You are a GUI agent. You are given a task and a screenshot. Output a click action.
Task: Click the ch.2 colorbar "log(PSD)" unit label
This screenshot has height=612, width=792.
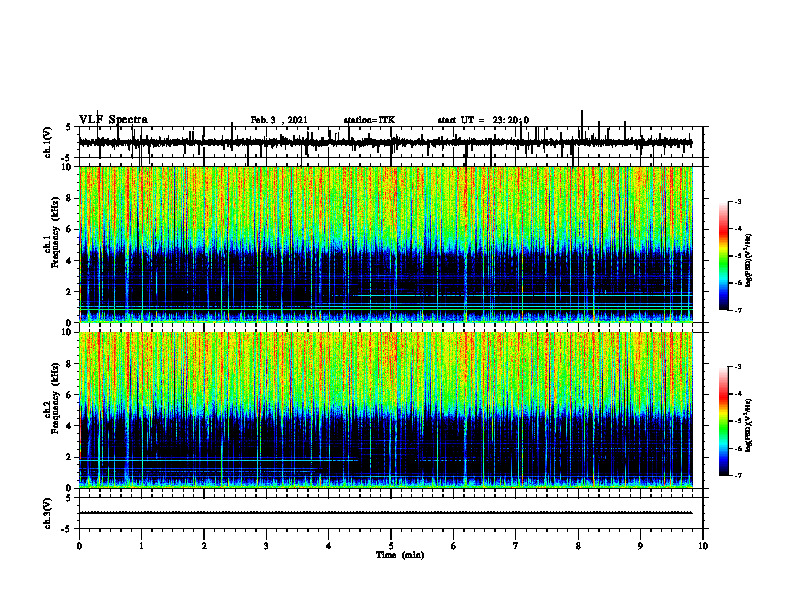[749, 425]
